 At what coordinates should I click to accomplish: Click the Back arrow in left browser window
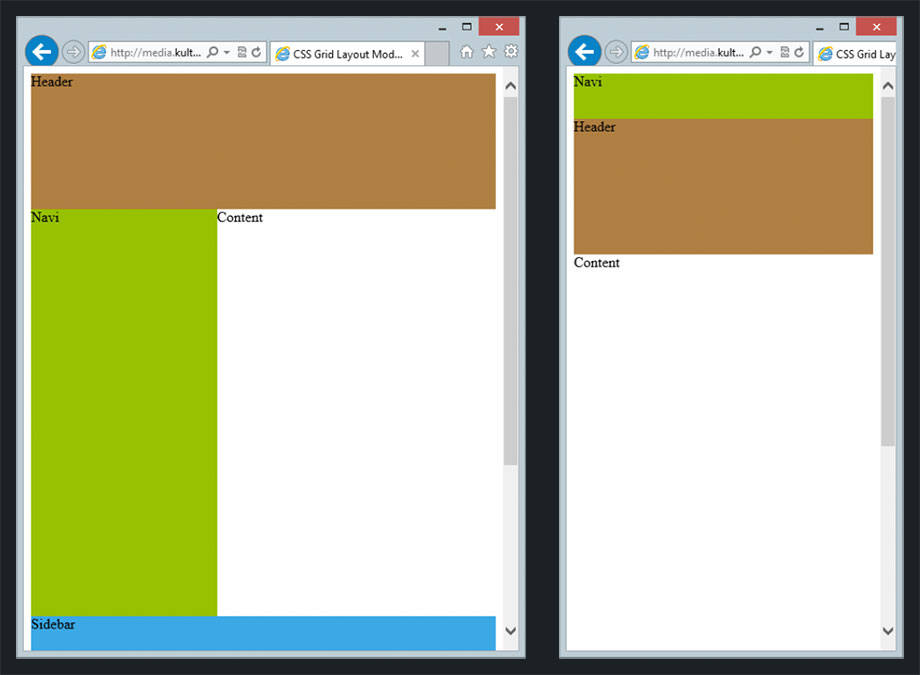coord(41,52)
